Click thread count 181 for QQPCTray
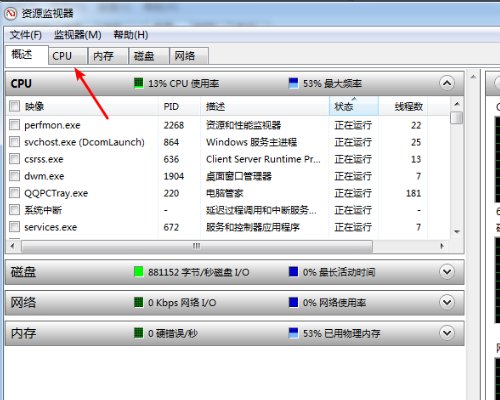Image resolution: width=500 pixels, height=400 pixels. click(x=413, y=193)
